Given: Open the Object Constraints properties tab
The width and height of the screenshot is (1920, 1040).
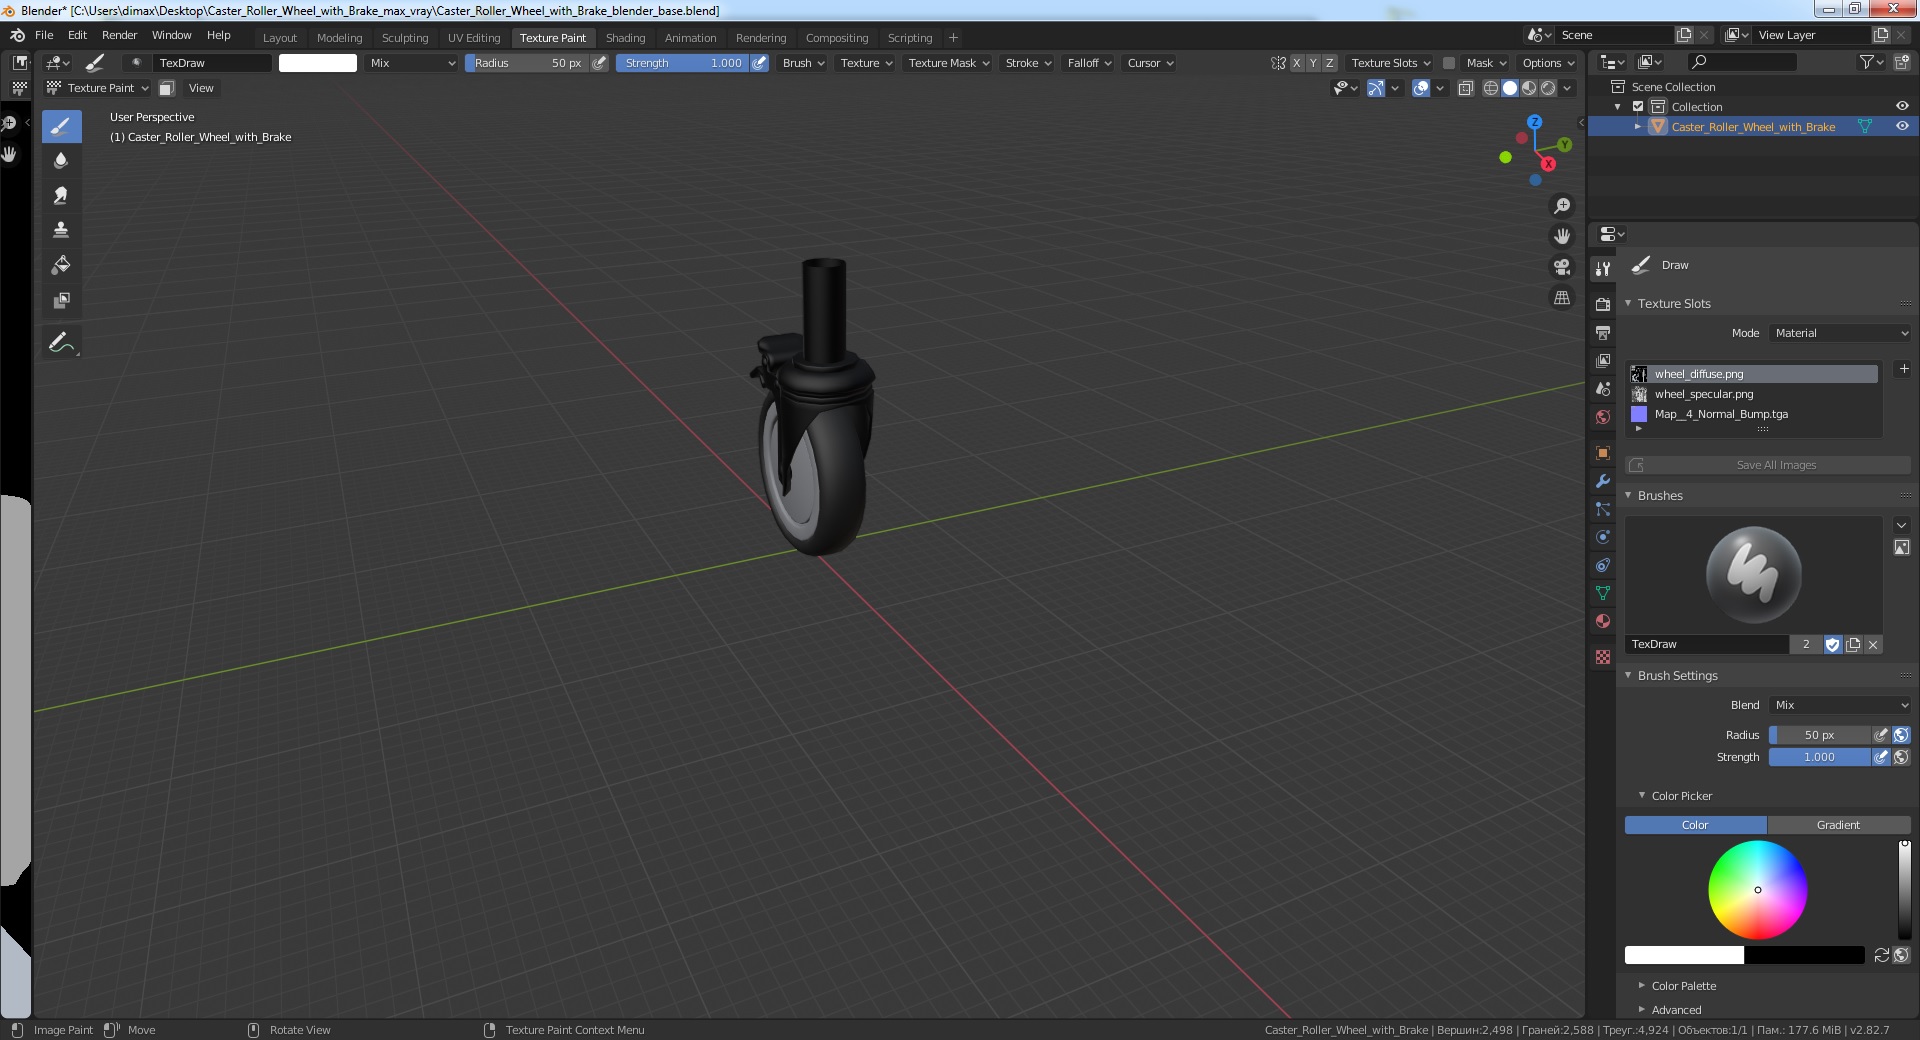Looking at the screenshot, I should pos(1603,565).
